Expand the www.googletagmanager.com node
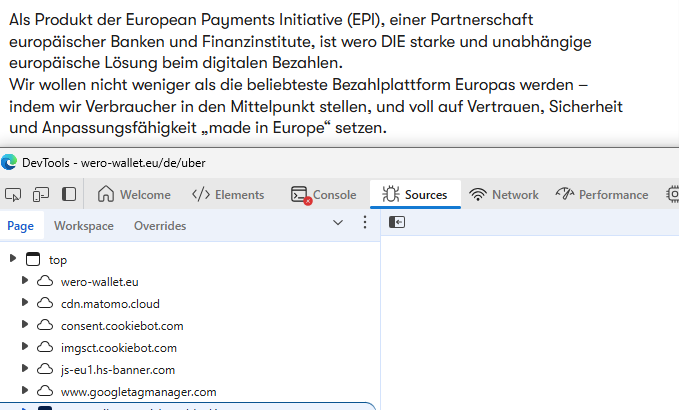 pyautogui.click(x=25, y=391)
